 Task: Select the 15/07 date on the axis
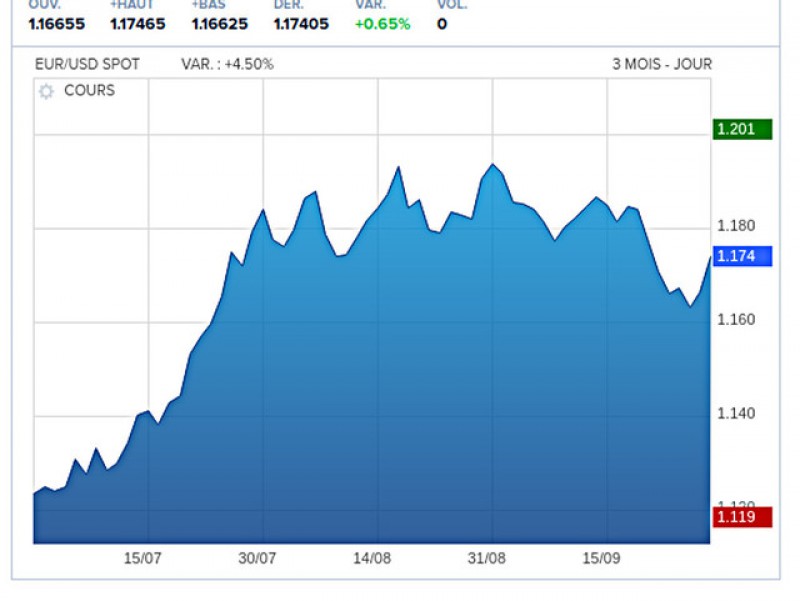tap(143, 558)
